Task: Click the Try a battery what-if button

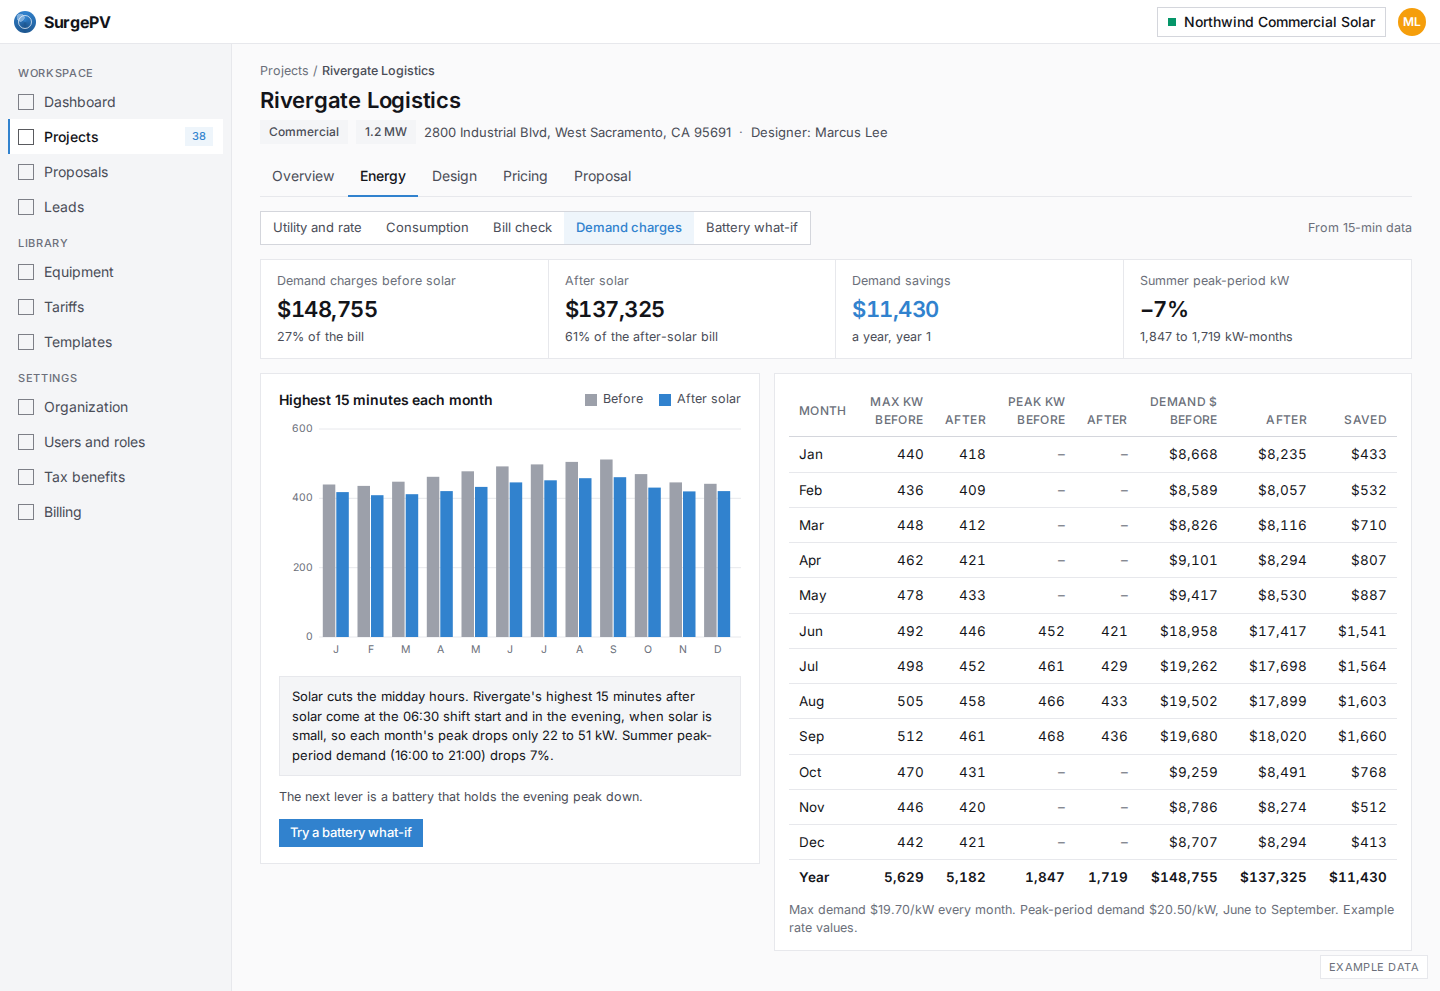Action: click(351, 833)
